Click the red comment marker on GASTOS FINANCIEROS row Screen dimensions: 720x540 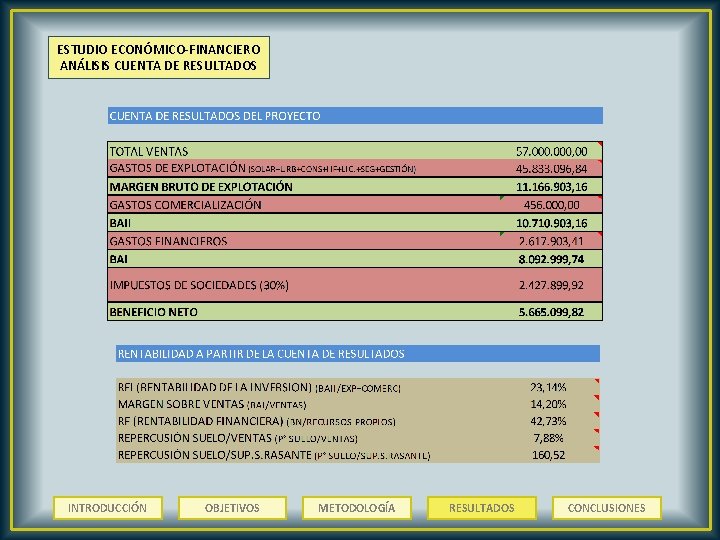(600, 235)
